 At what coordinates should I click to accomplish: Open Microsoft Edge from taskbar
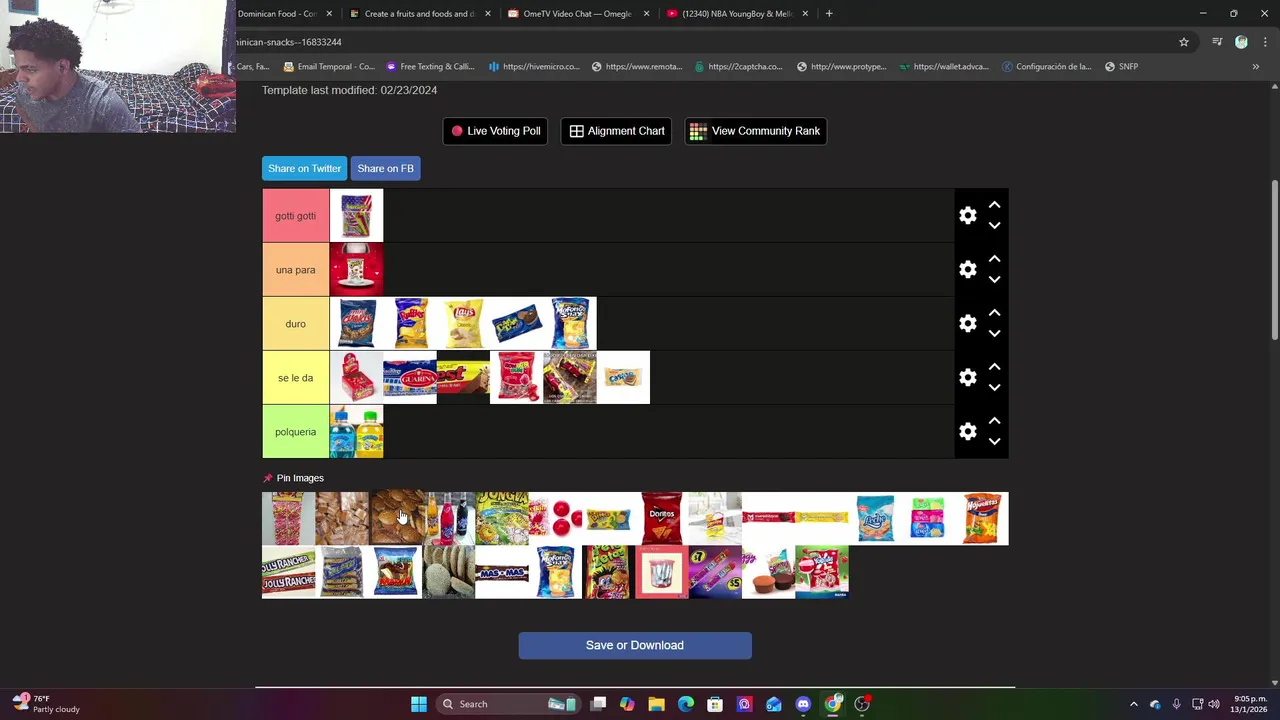[x=686, y=704]
